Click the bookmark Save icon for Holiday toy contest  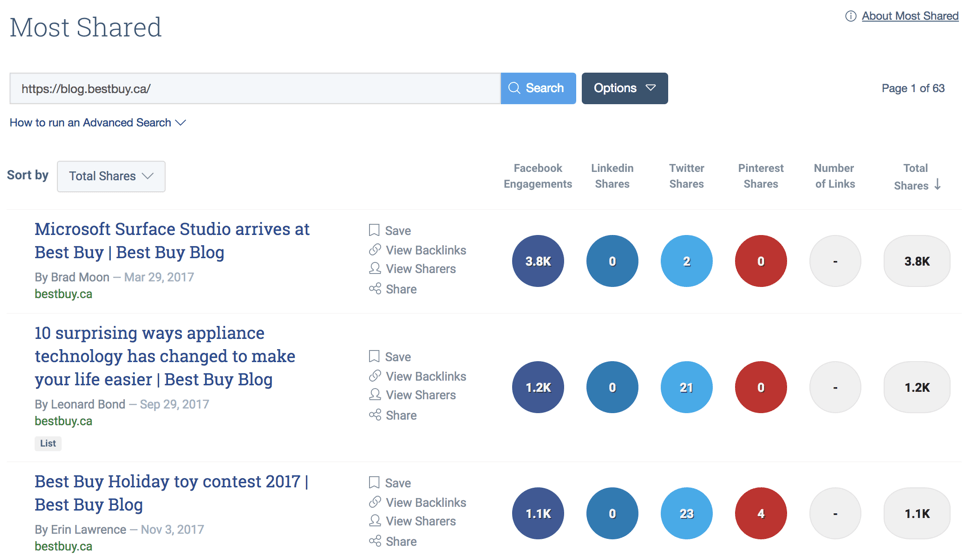374,482
